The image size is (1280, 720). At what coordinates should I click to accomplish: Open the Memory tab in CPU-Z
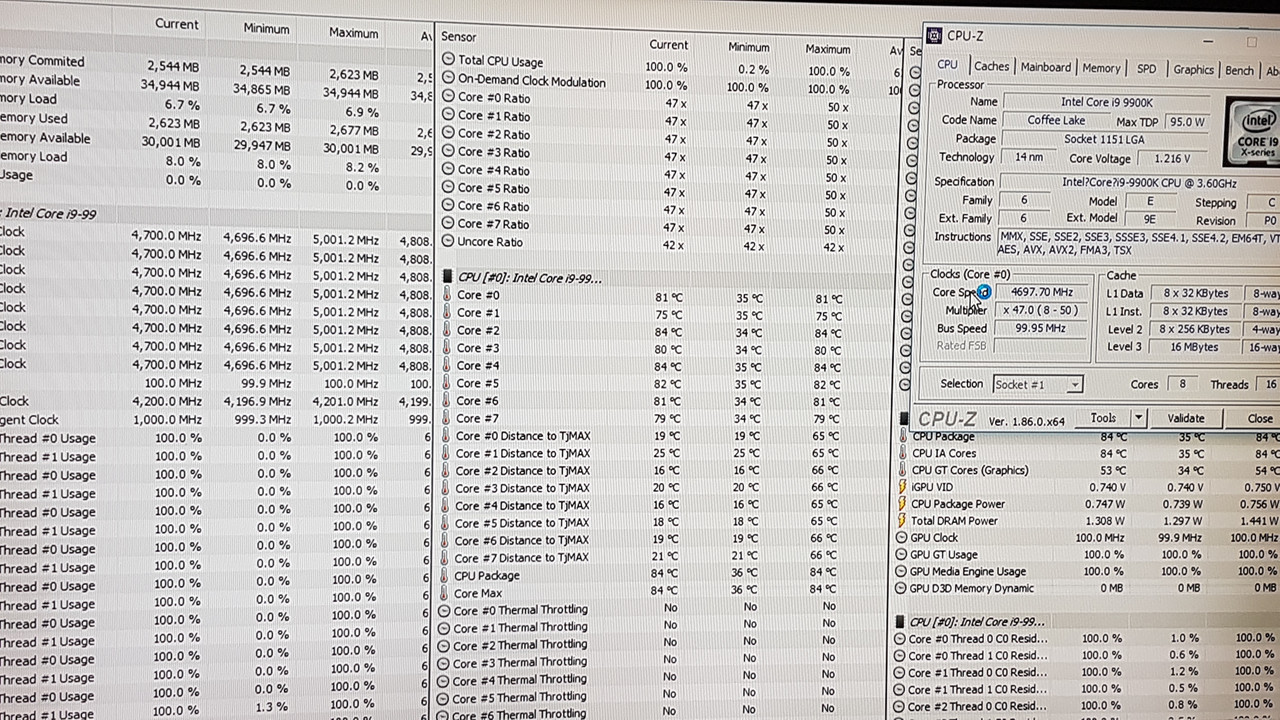(x=1101, y=68)
